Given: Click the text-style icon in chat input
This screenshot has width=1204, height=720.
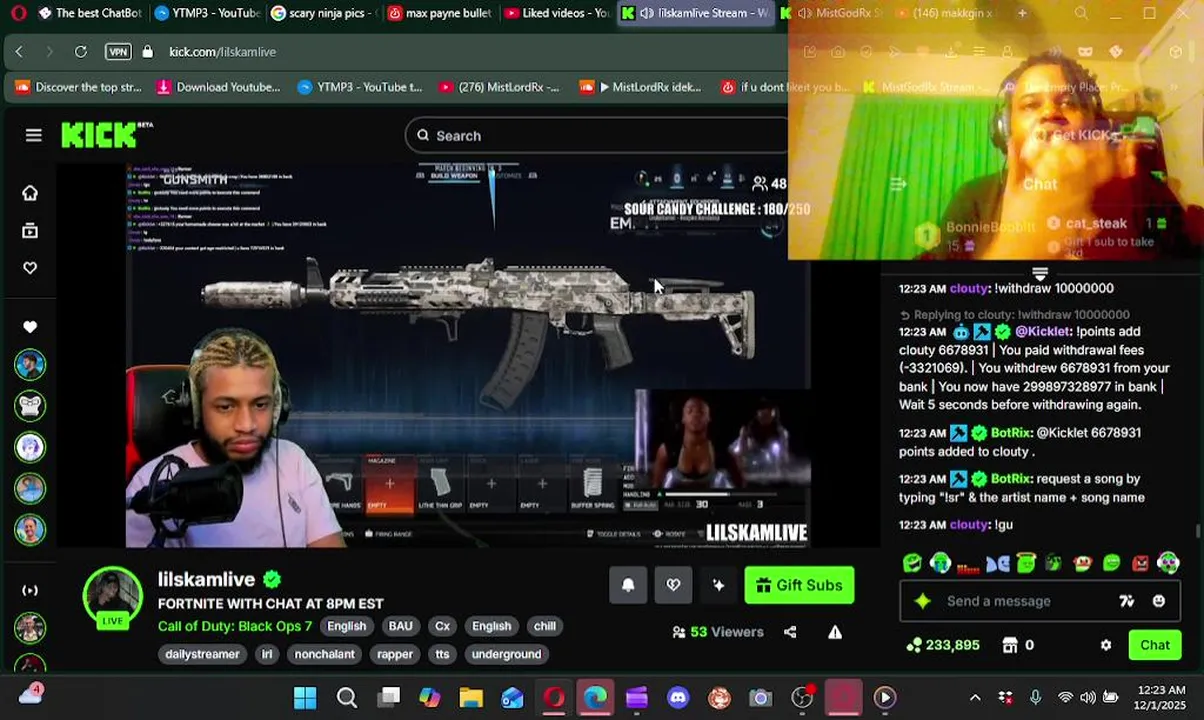Looking at the screenshot, I should click(1127, 601).
